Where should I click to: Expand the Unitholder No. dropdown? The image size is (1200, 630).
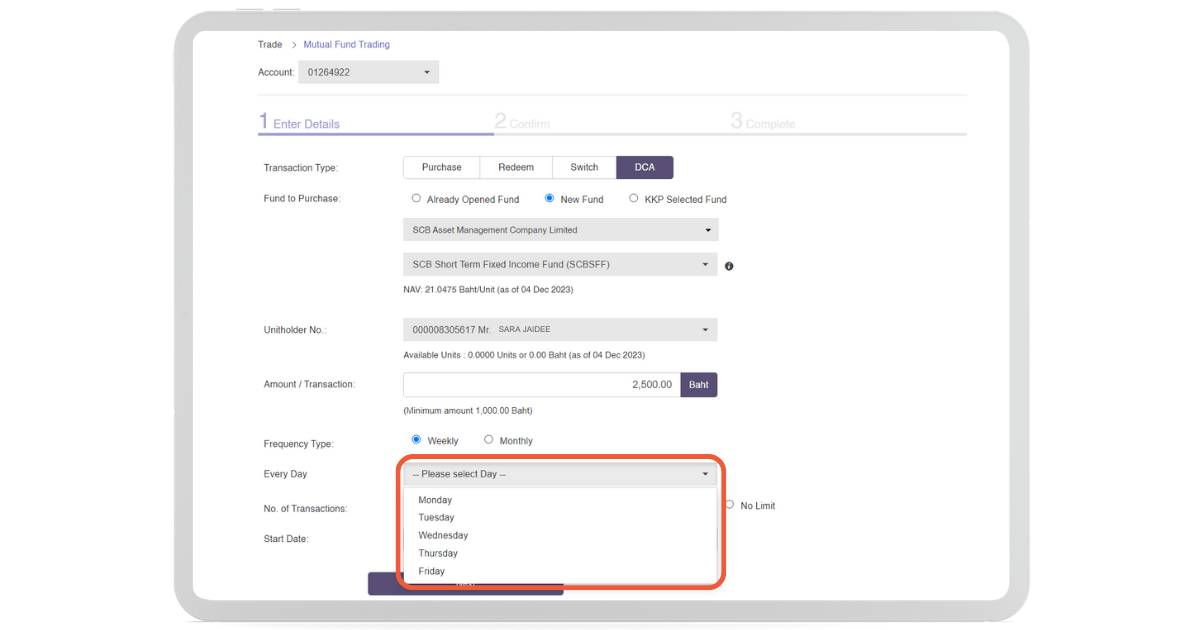[560, 330]
